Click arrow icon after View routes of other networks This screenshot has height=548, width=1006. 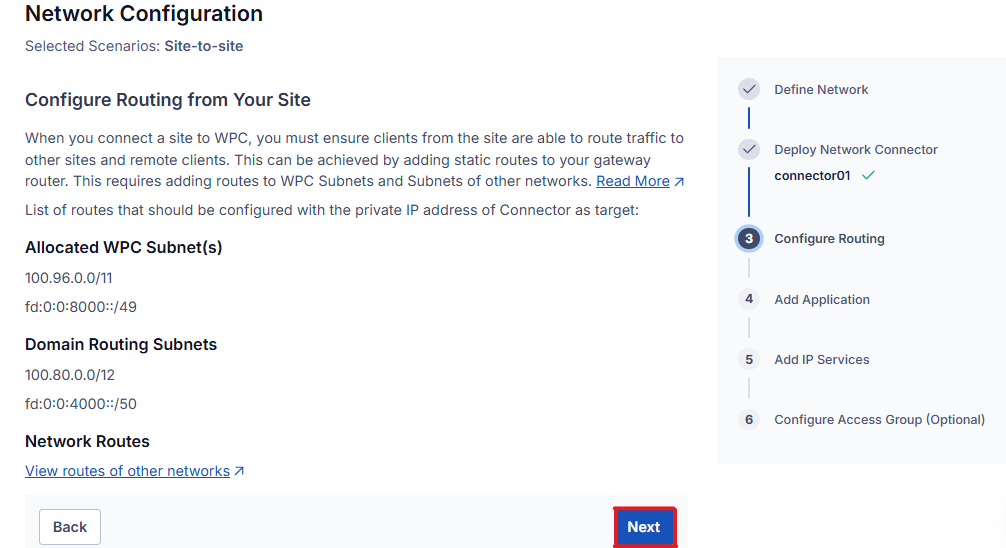pyautogui.click(x=239, y=471)
